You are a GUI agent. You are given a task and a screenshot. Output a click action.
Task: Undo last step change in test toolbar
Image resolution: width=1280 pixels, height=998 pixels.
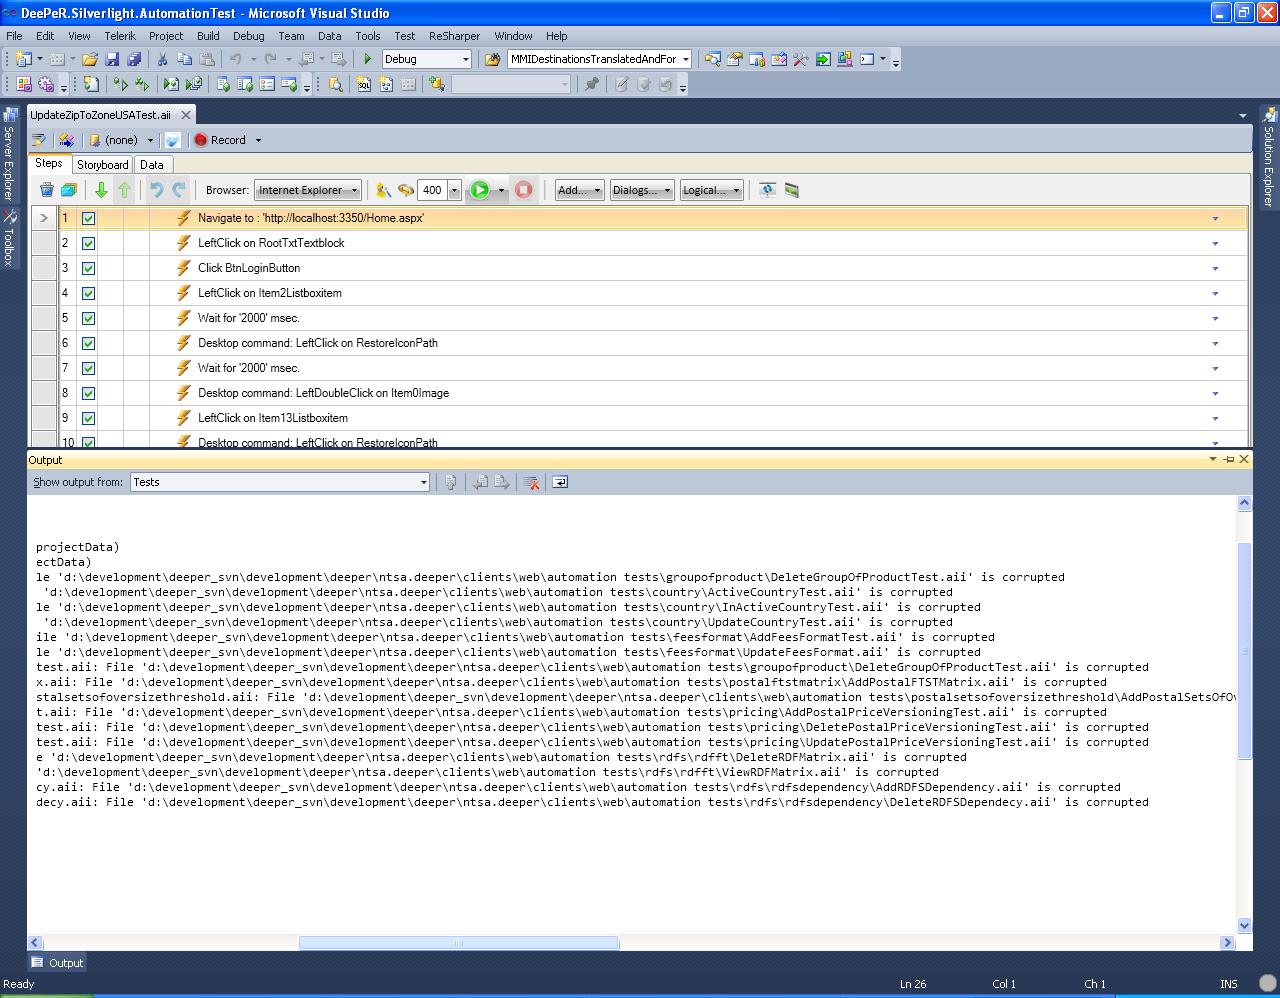[x=156, y=190]
